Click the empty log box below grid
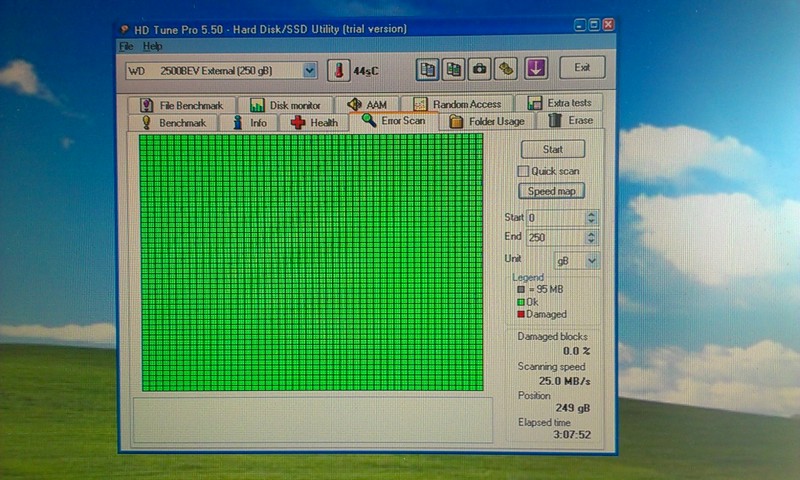 tap(313, 420)
